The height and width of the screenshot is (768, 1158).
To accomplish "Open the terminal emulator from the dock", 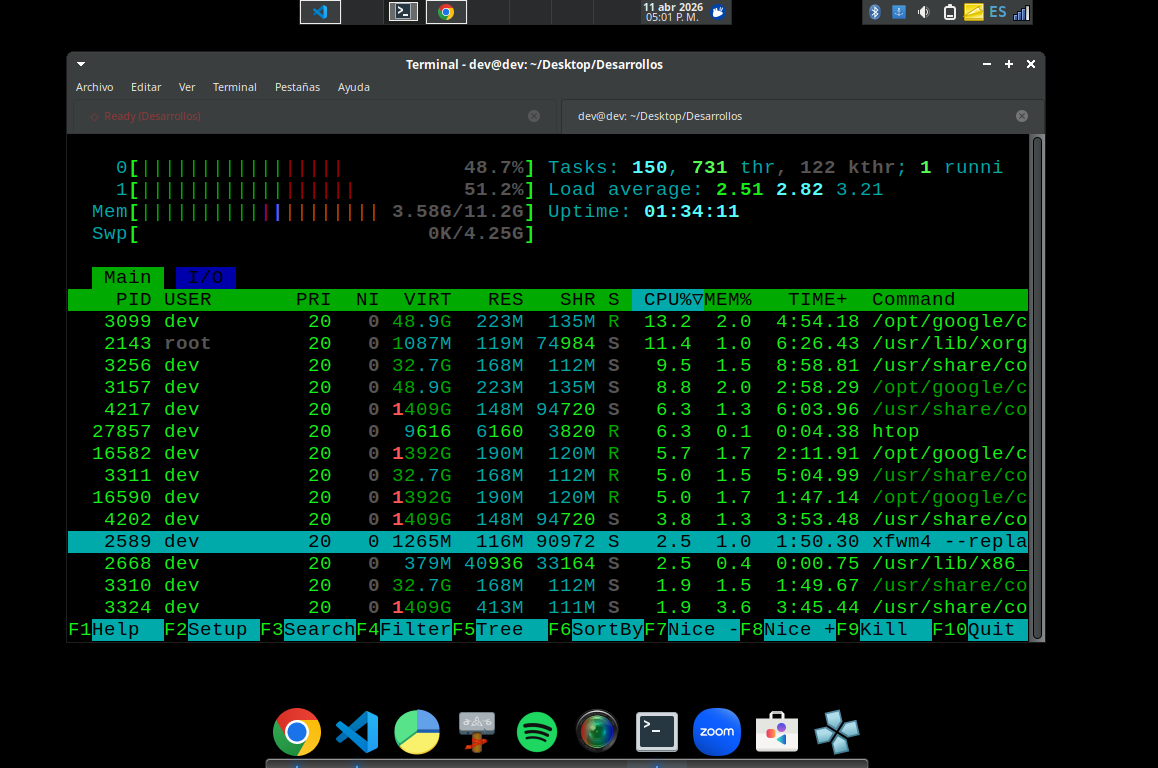I will pyautogui.click(x=657, y=732).
